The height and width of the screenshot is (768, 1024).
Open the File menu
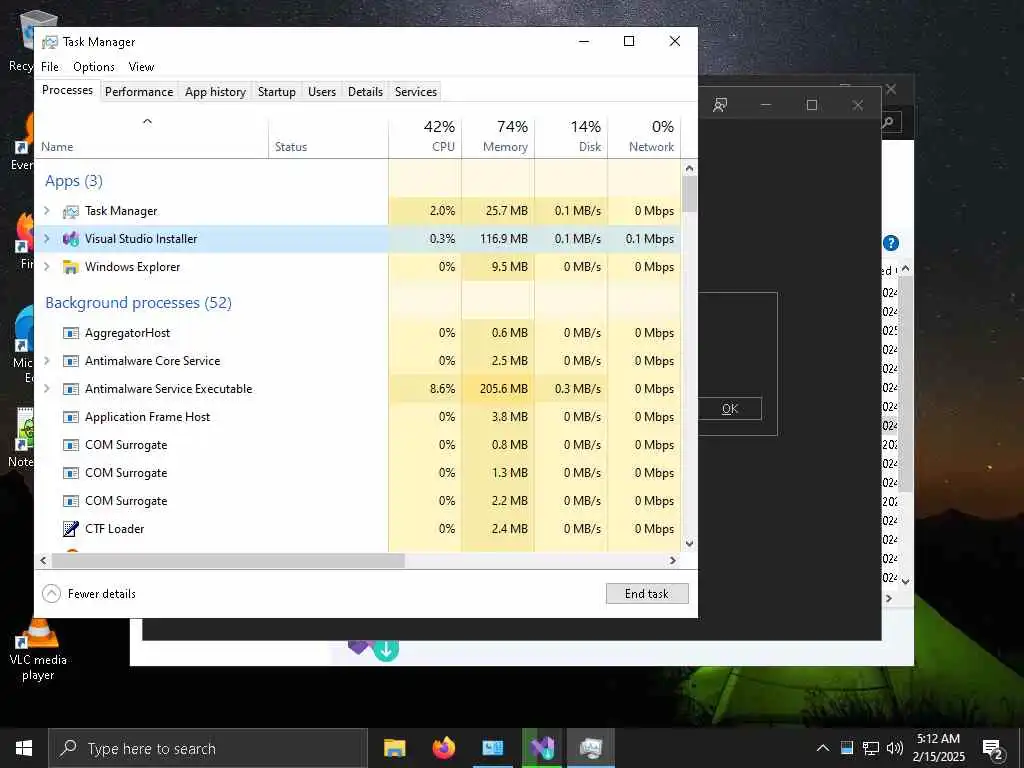pos(50,67)
